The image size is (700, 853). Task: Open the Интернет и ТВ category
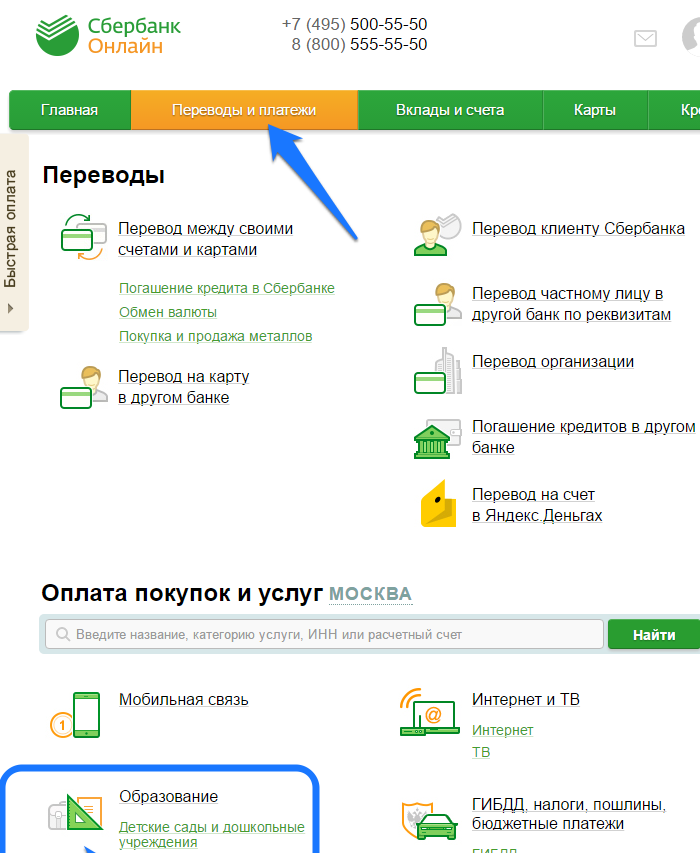pos(525,699)
